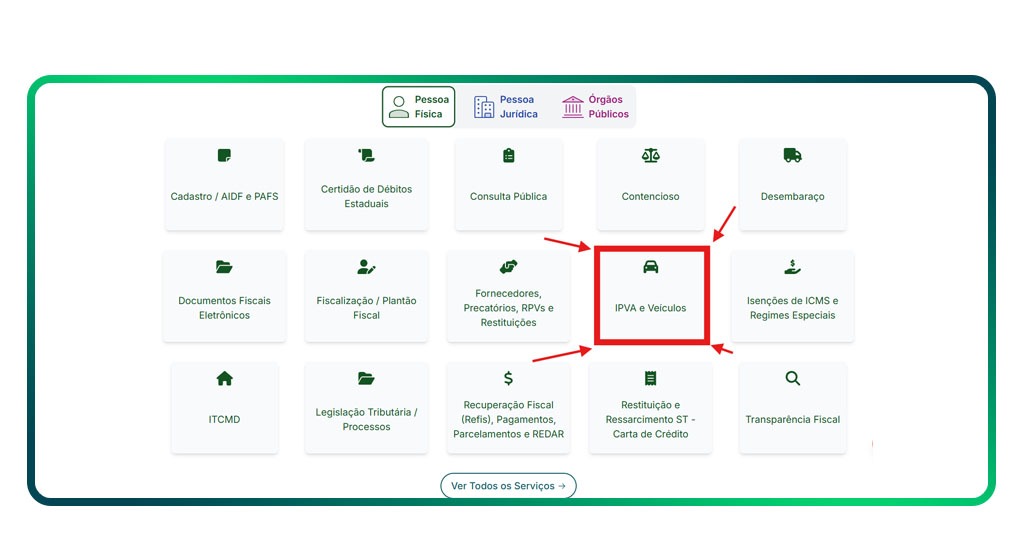
Task: Click the dollar sign icon for Recuperação Fiscal
Action: [x=508, y=379]
